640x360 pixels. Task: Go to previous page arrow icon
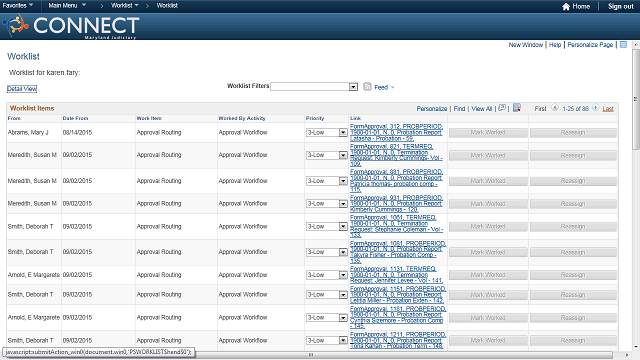[555, 108]
